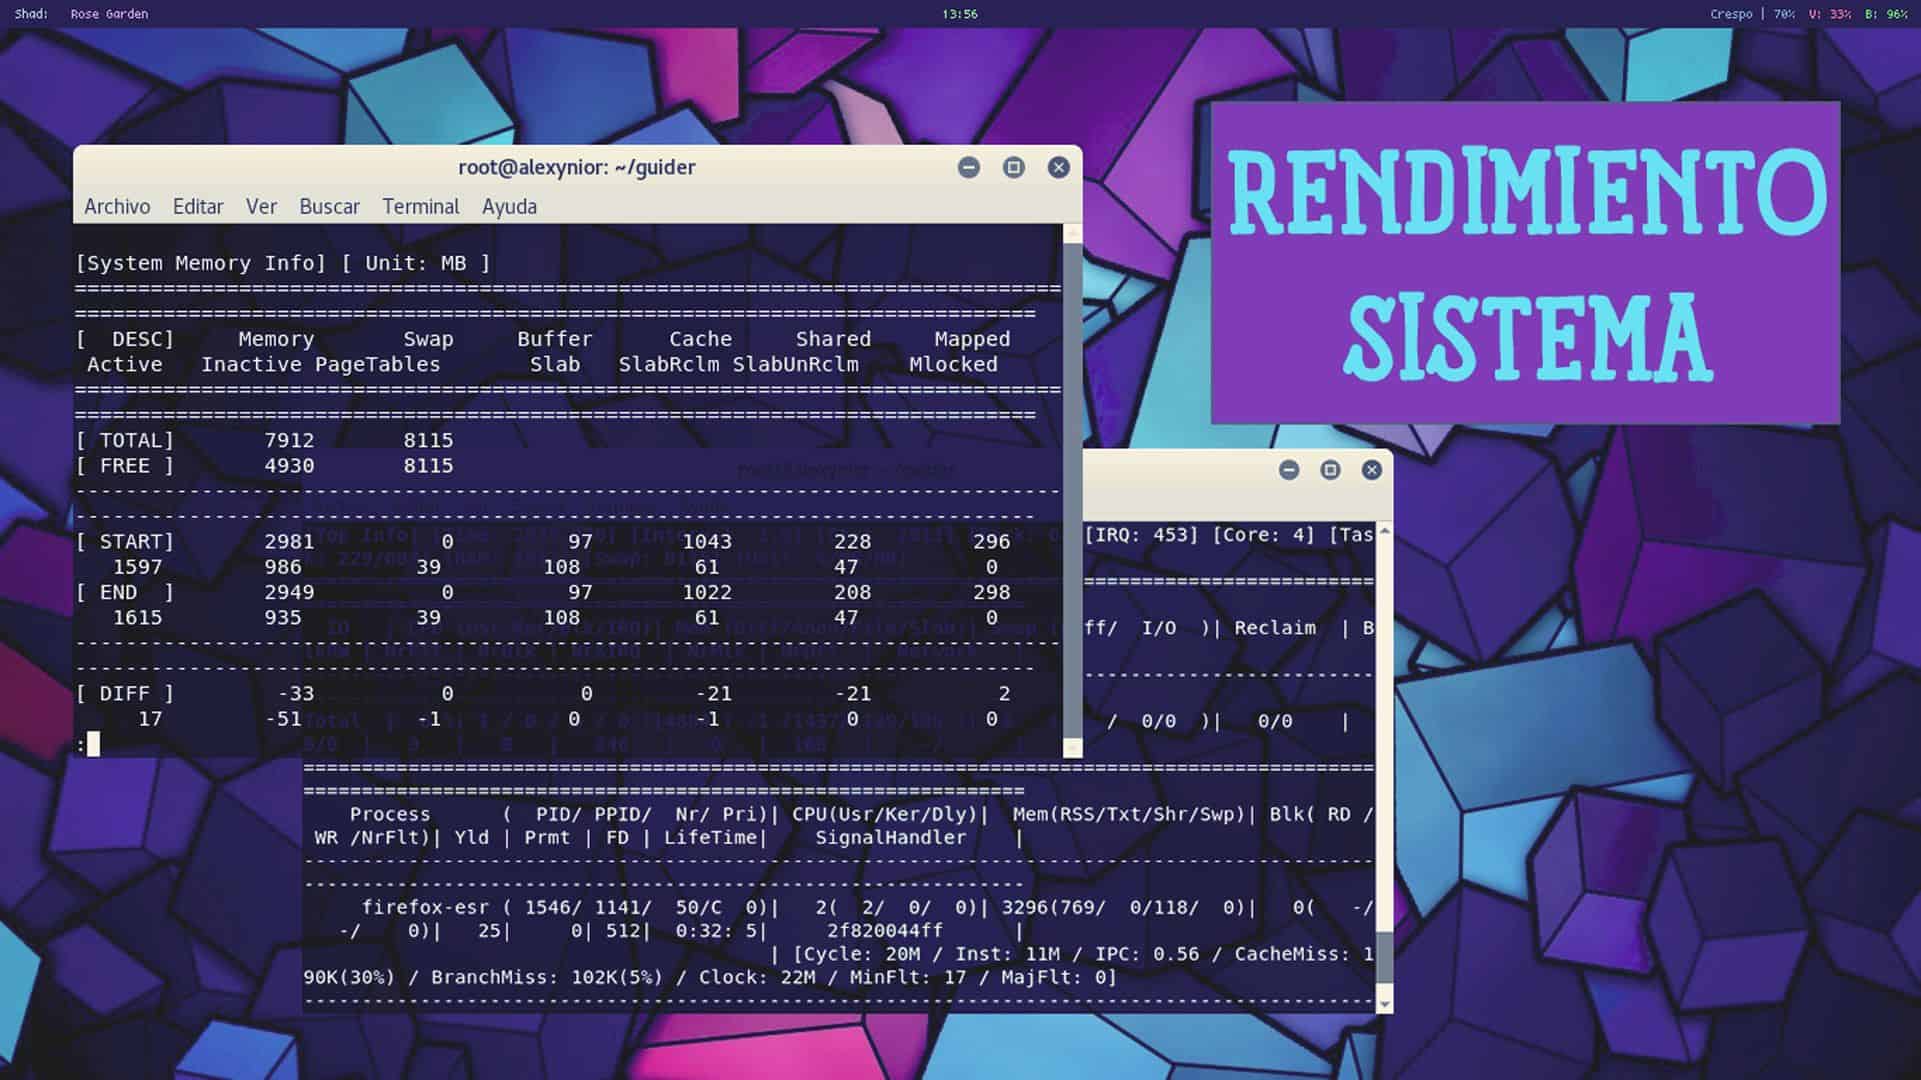Click the terminal prompt at the colon cursor
Screen dimensions: 1921x1080
click(x=93, y=745)
